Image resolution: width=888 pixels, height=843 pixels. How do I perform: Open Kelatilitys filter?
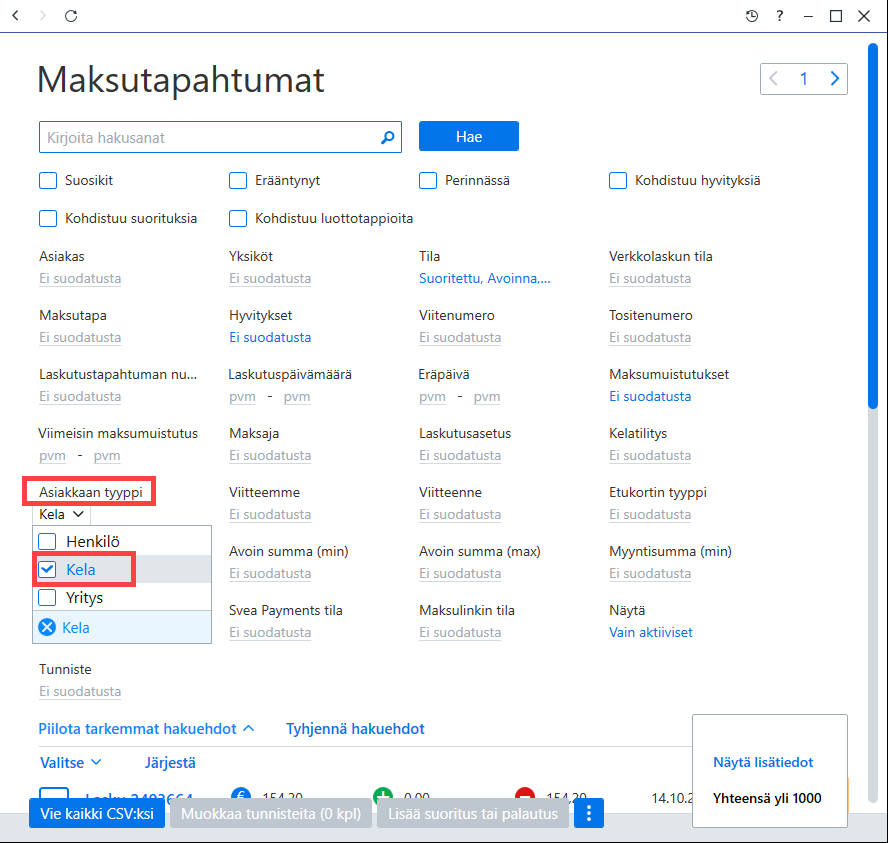tap(650, 455)
